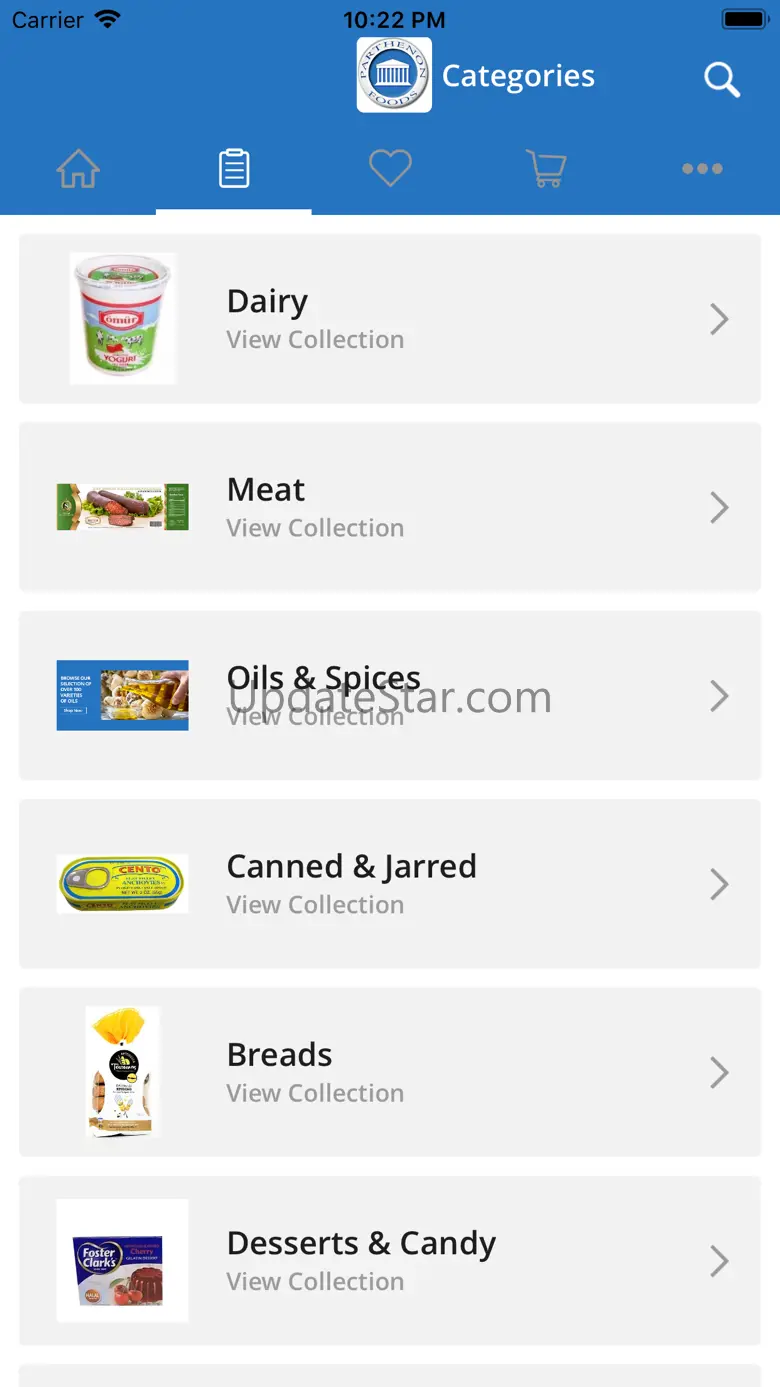Viewport: 780px width, 1387px height.
Task: Click the Breads row arrow
Action: (x=719, y=1072)
